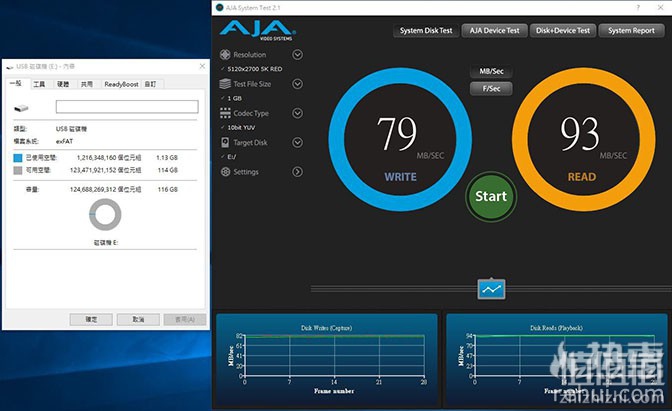The height and width of the screenshot is (411, 672).
Task: Click the Disk Reads graph panel
Action: 556,360
